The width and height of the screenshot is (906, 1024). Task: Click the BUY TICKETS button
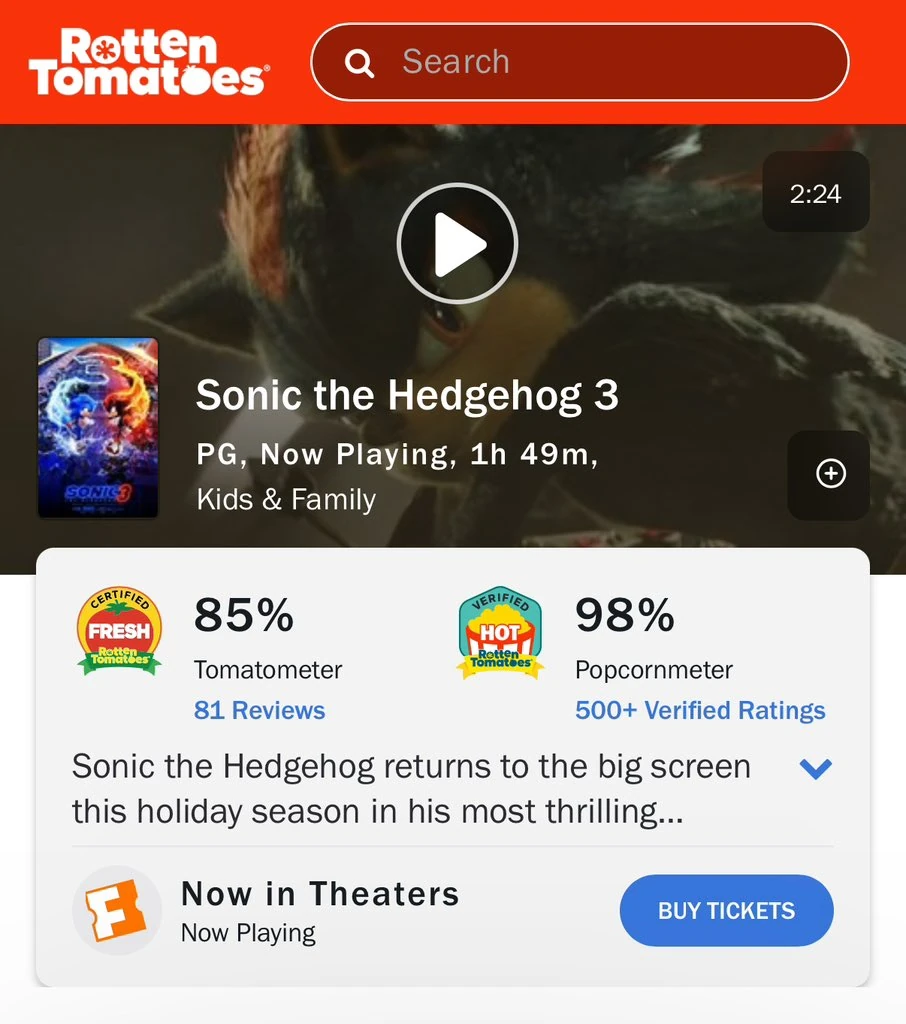point(726,910)
